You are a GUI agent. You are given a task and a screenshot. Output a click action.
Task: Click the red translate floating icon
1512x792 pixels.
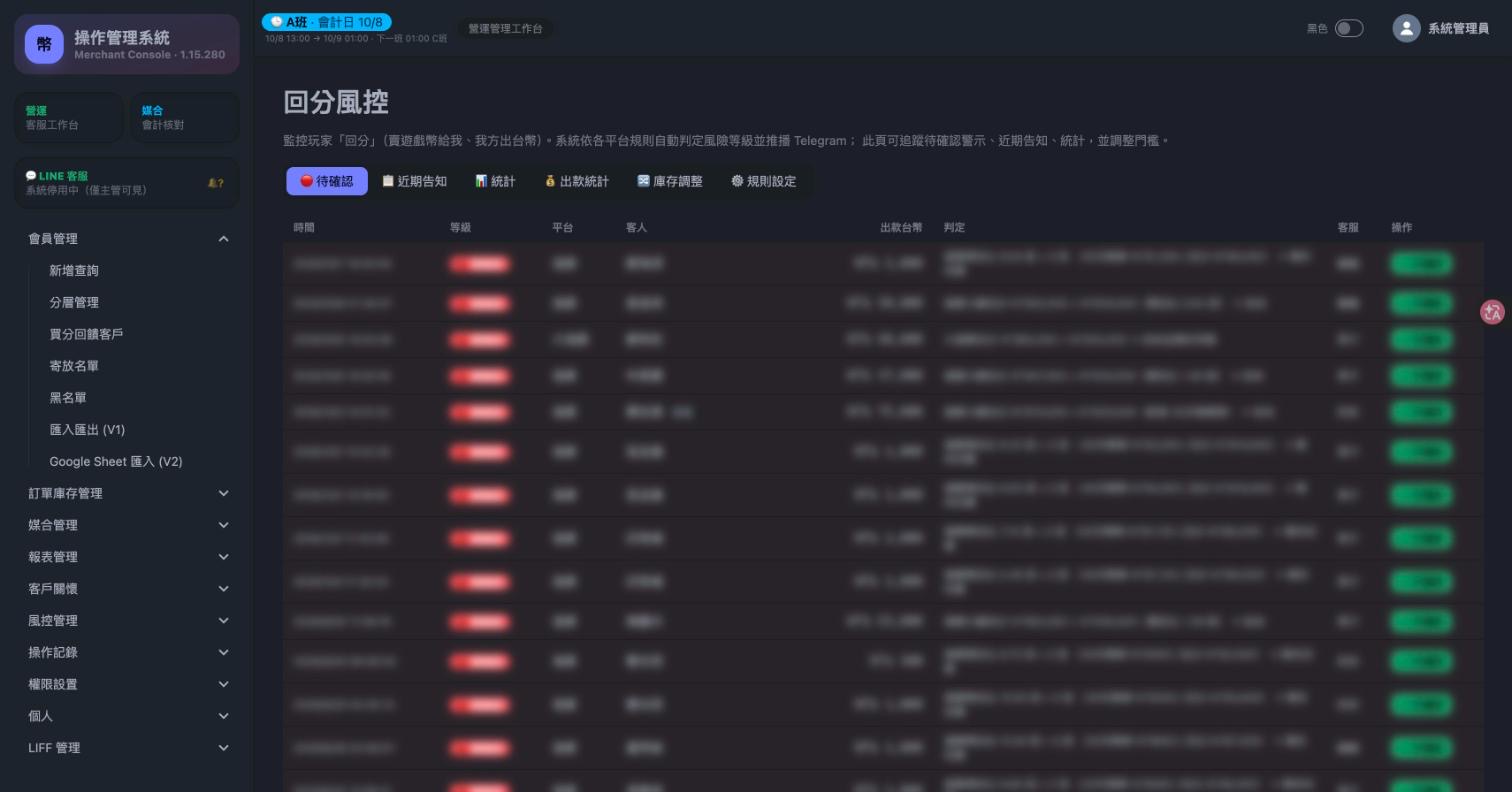(1492, 312)
